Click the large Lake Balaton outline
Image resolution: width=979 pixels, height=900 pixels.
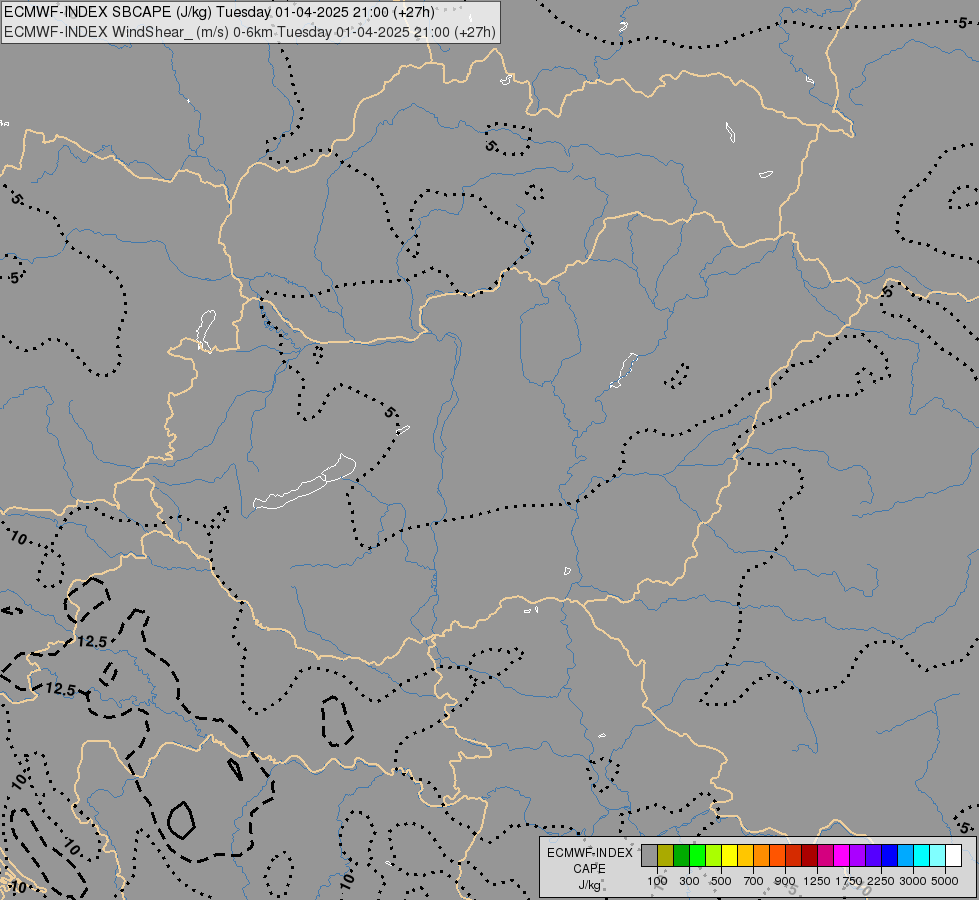[x=305, y=482]
